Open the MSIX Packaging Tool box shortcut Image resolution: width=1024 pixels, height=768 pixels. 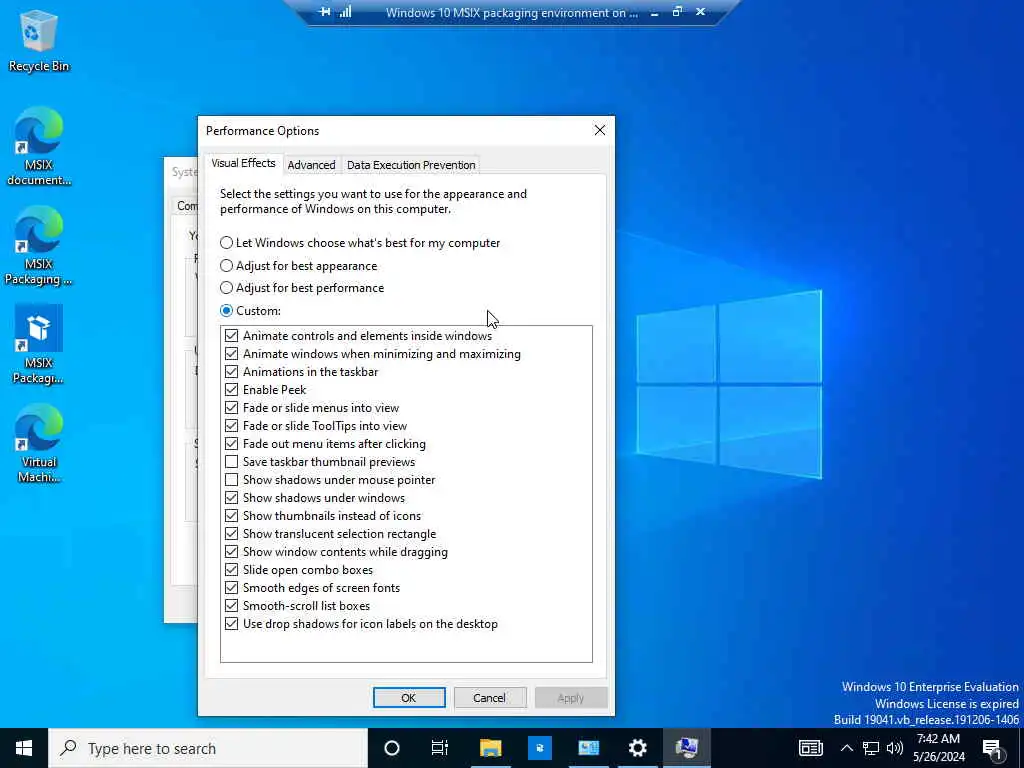38,345
